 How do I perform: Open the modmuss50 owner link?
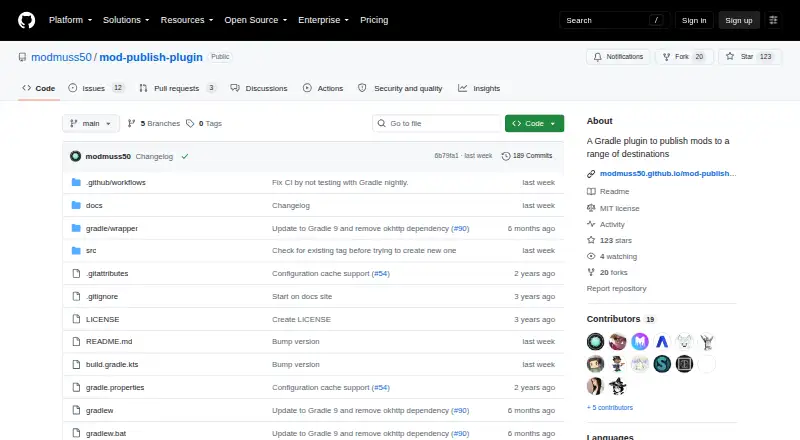(61, 57)
